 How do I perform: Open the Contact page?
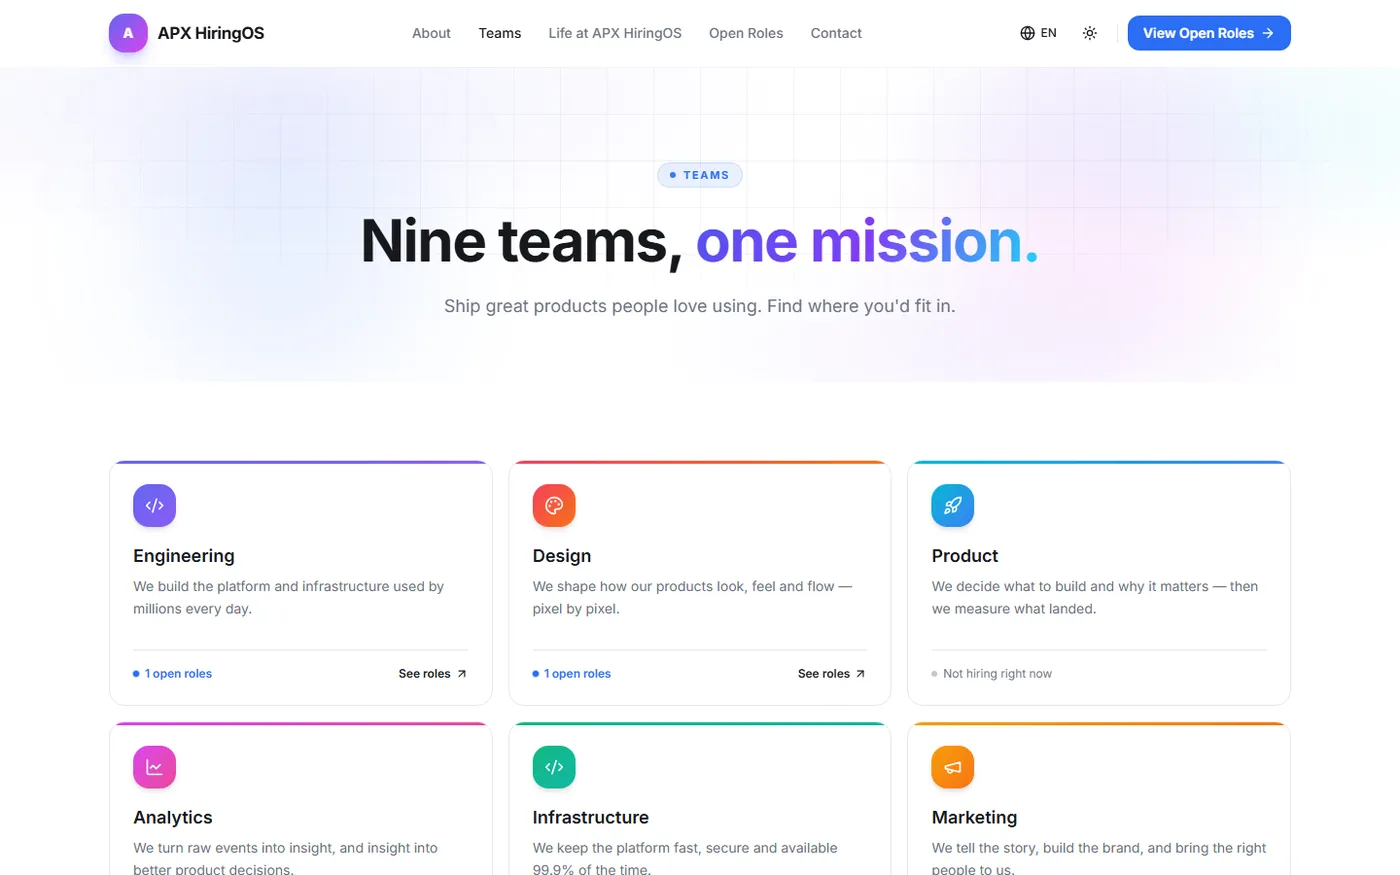(x=836, y=33)
